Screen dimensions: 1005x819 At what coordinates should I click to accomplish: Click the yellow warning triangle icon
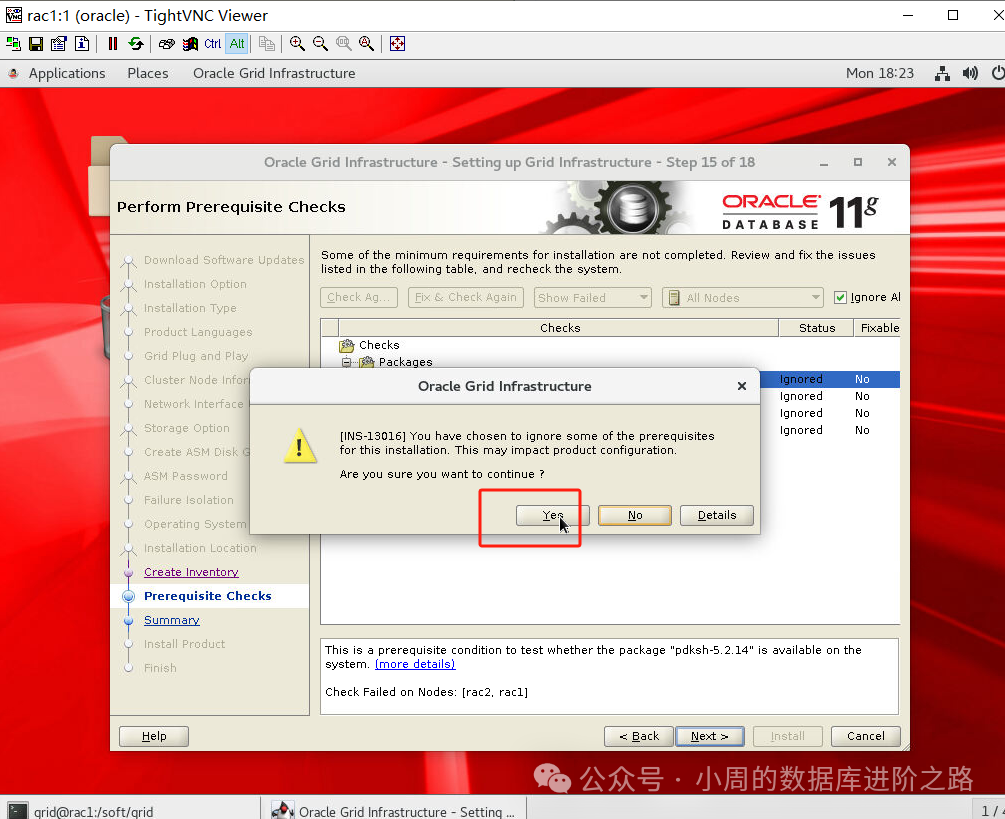(x=300, y=446)
